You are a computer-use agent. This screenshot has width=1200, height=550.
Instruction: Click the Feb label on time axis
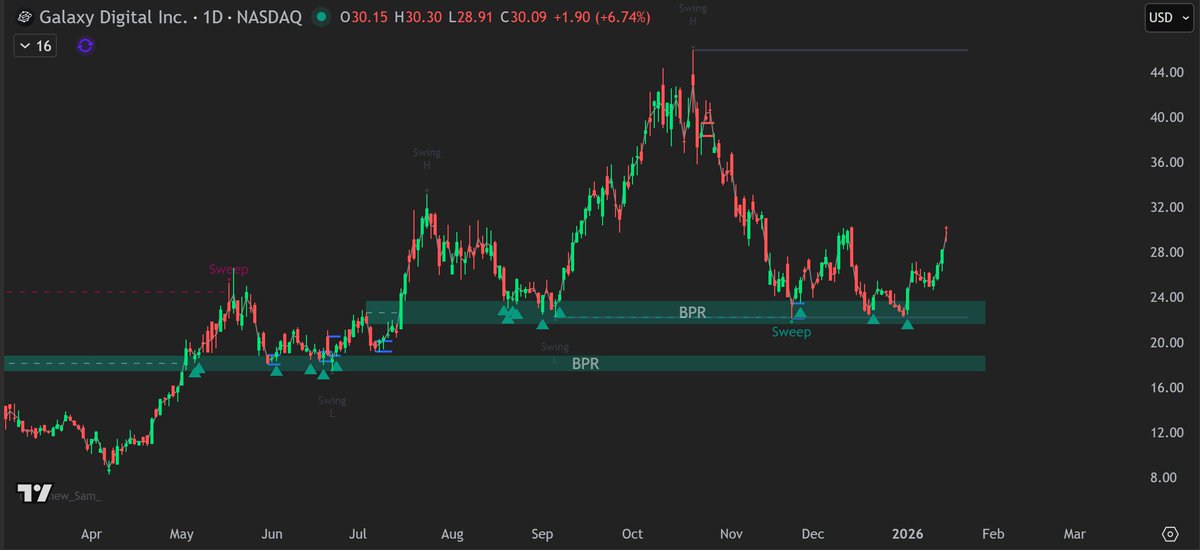pos(991,534)
